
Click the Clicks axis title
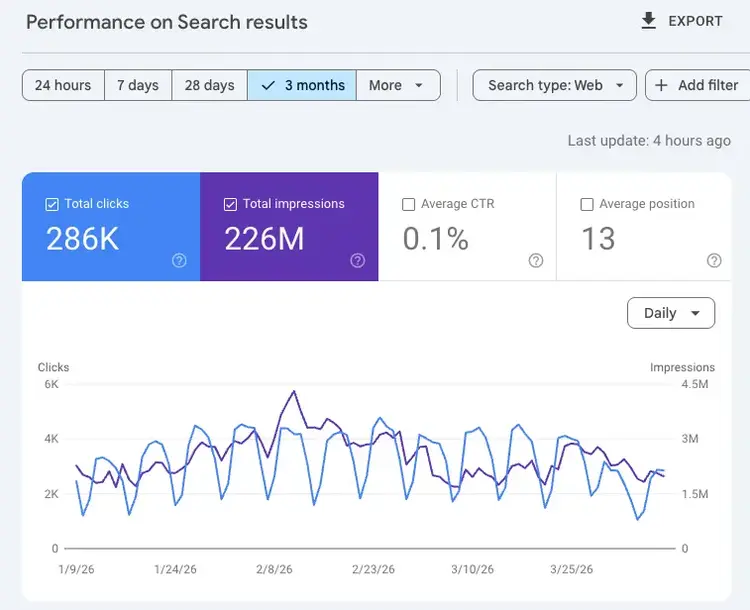(x=53, y=367)
